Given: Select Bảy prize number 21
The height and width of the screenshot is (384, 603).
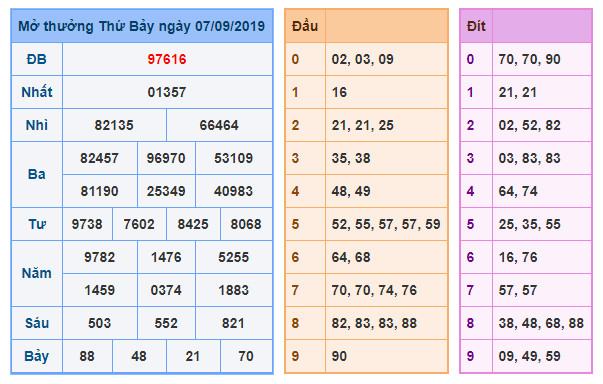Looking at the screenshot, I should [193, 356].
